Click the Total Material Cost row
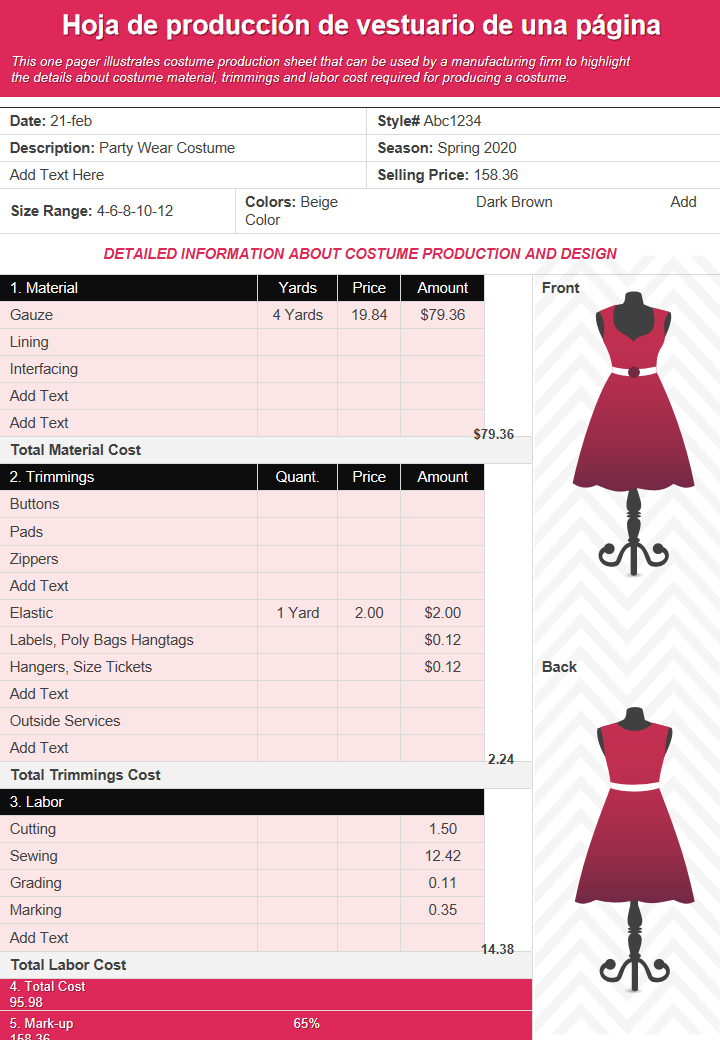 click(x=266, y=450)
